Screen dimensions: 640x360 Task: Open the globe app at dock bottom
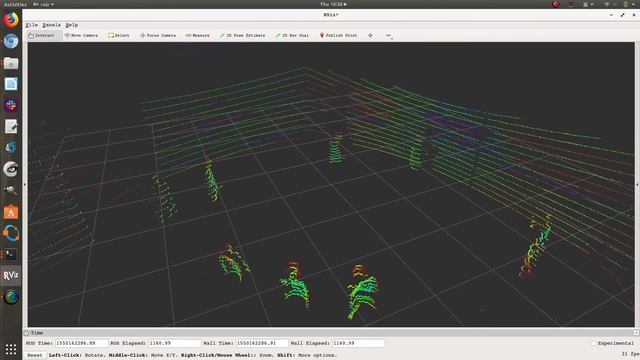click(11, 297)
